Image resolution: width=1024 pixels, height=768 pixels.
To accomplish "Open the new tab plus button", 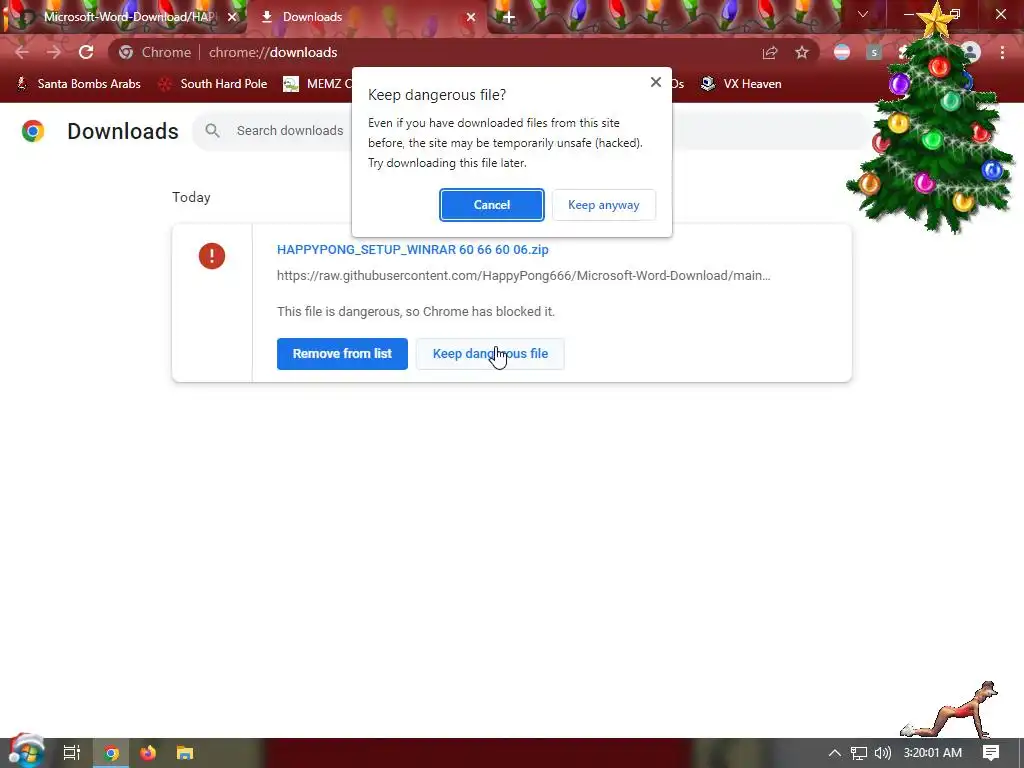I will 509,17.
